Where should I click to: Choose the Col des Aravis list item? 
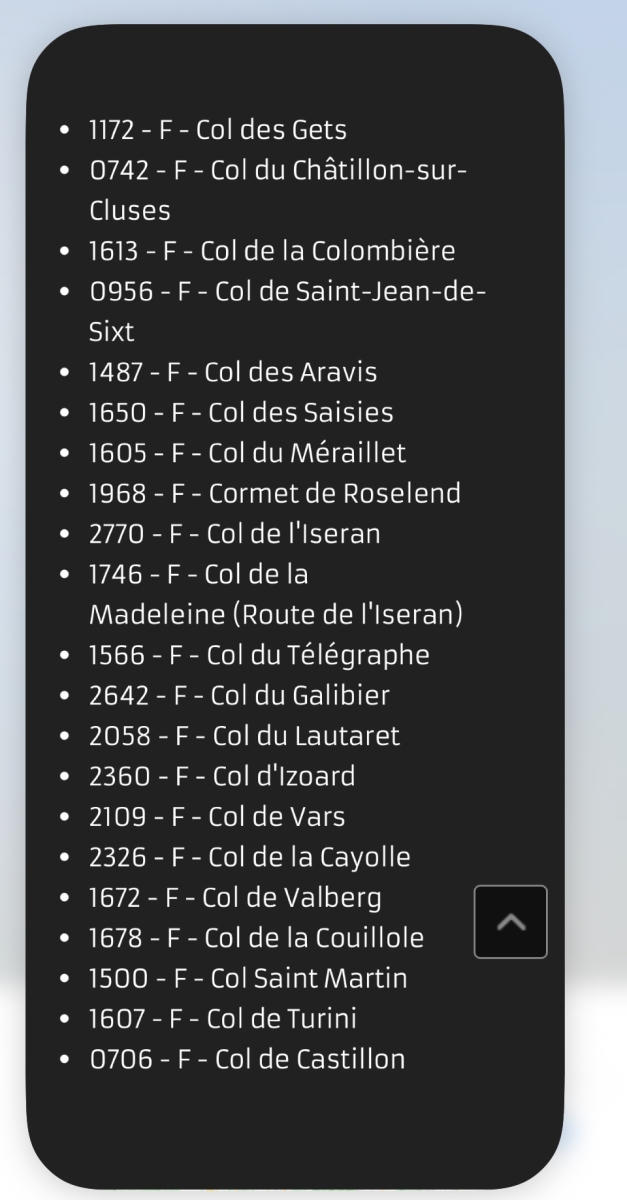tap(233, 373)
